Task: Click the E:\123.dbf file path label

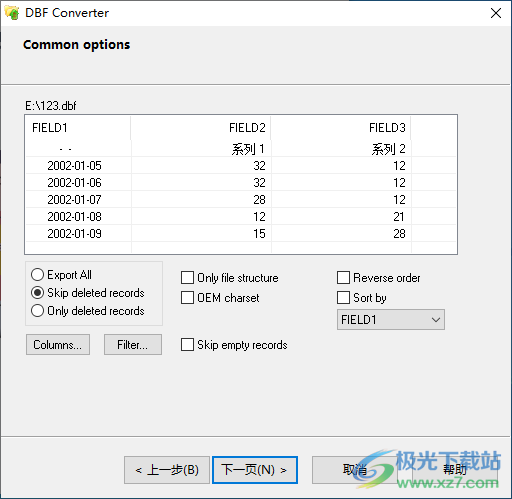Action: [51, 106]
